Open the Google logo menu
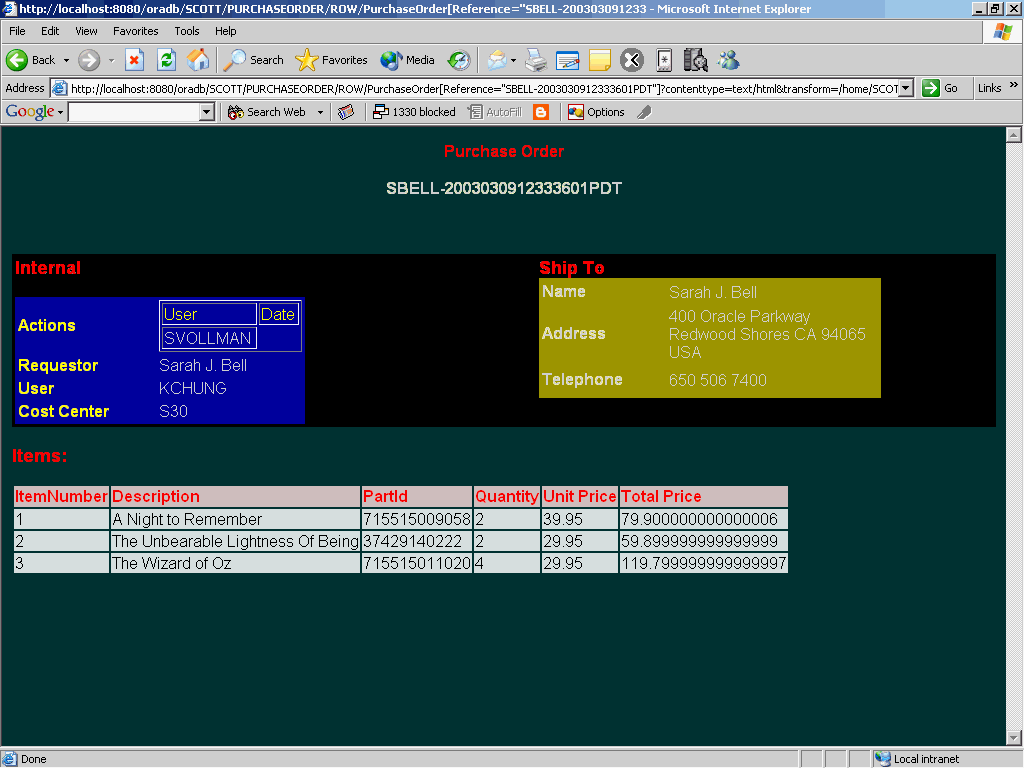This screenshot has height=768, width=1024. [30, 112]
